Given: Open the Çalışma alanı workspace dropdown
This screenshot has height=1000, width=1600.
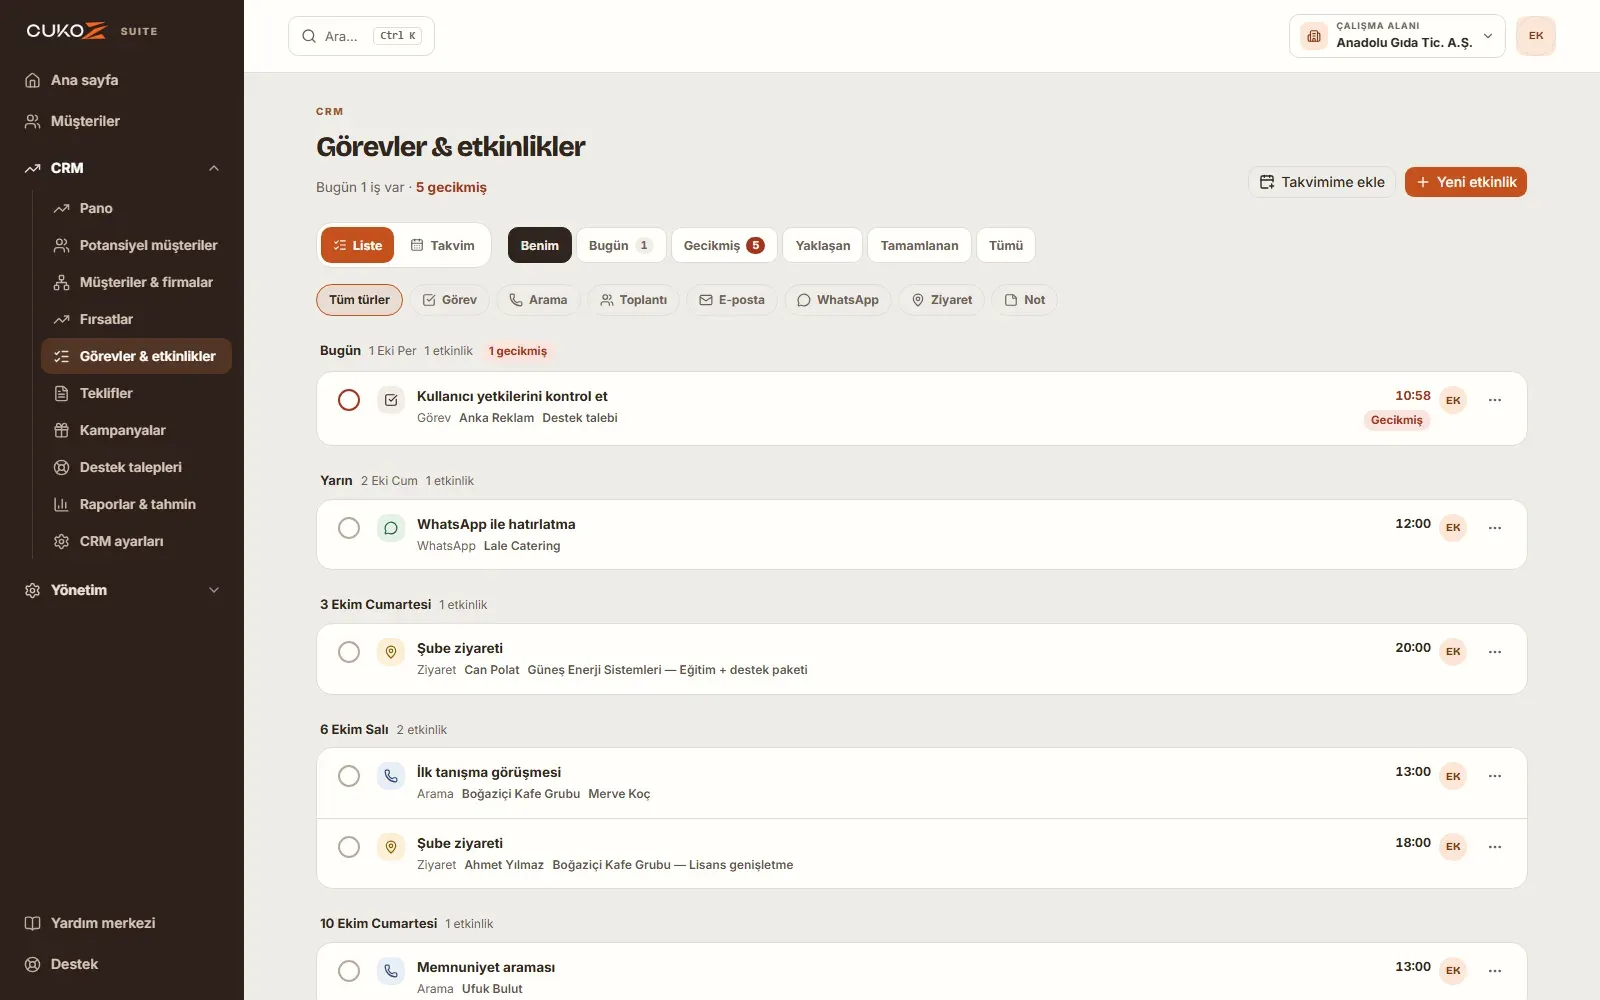Looking at the screenshot, I should pyautogui.click(x=1397, y=36).
